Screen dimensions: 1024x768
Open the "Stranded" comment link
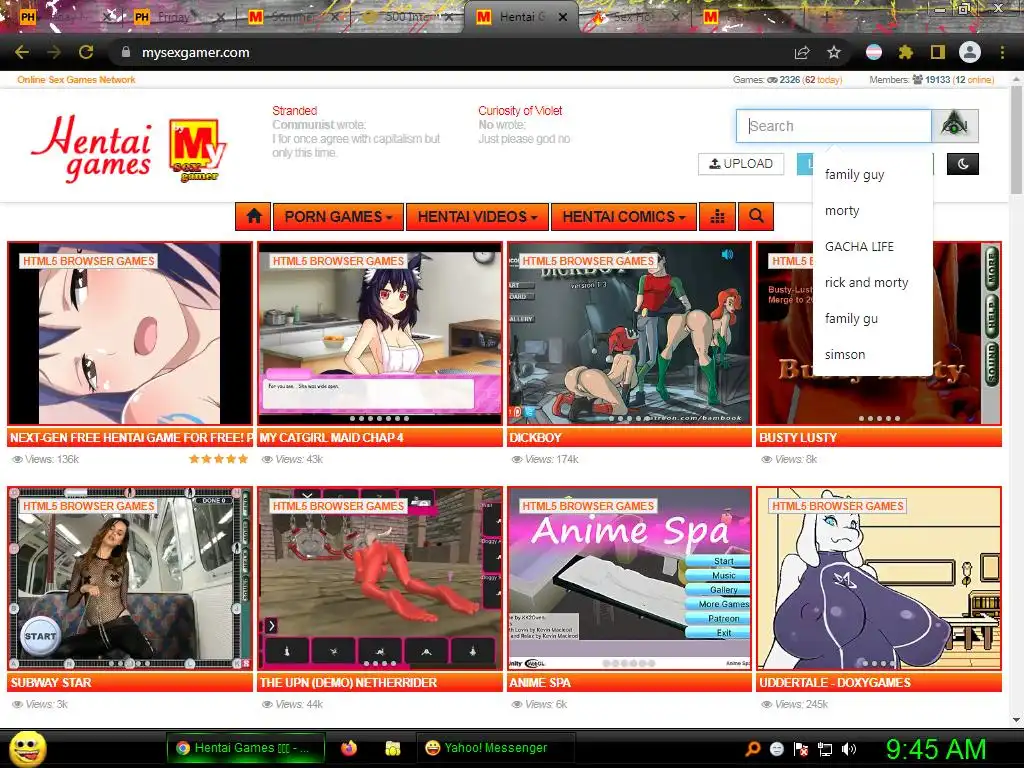pos(295,110)
